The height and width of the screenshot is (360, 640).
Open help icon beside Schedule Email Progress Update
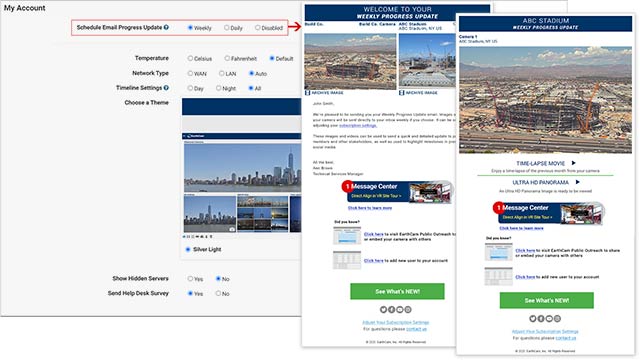pos(166,27)
